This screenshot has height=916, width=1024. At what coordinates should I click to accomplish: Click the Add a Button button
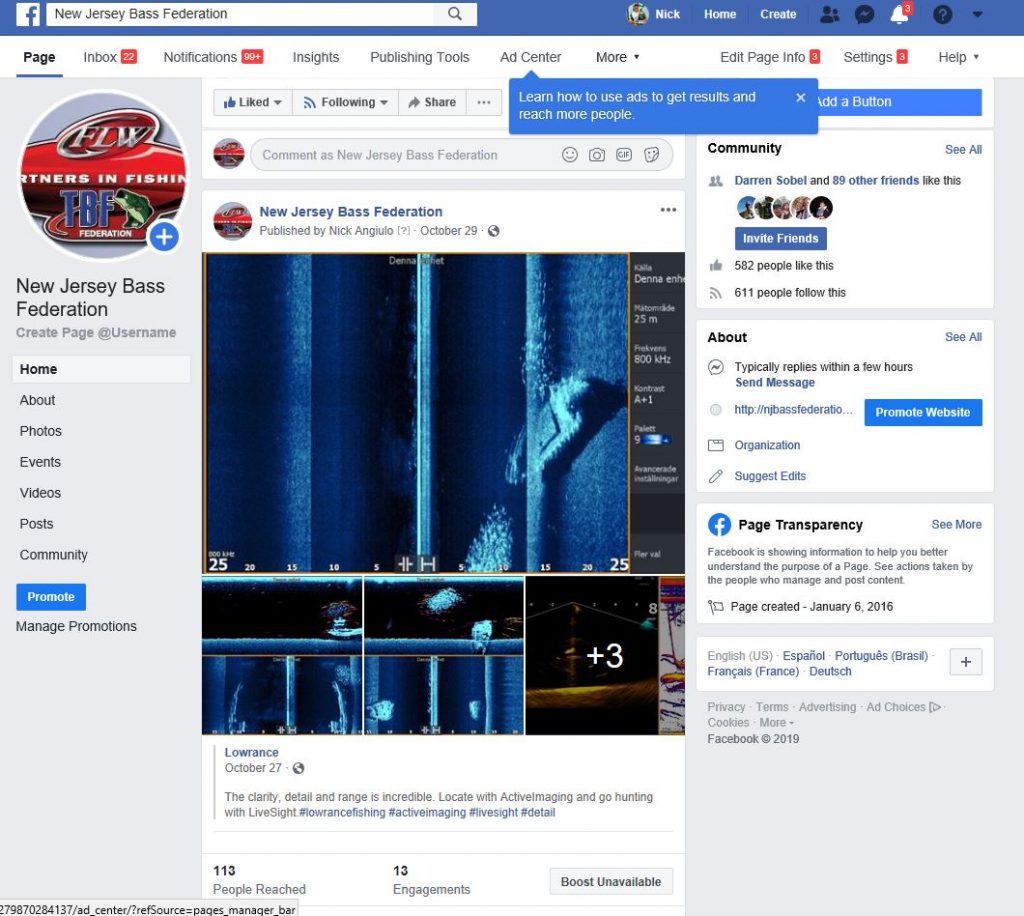coord(899,102)
